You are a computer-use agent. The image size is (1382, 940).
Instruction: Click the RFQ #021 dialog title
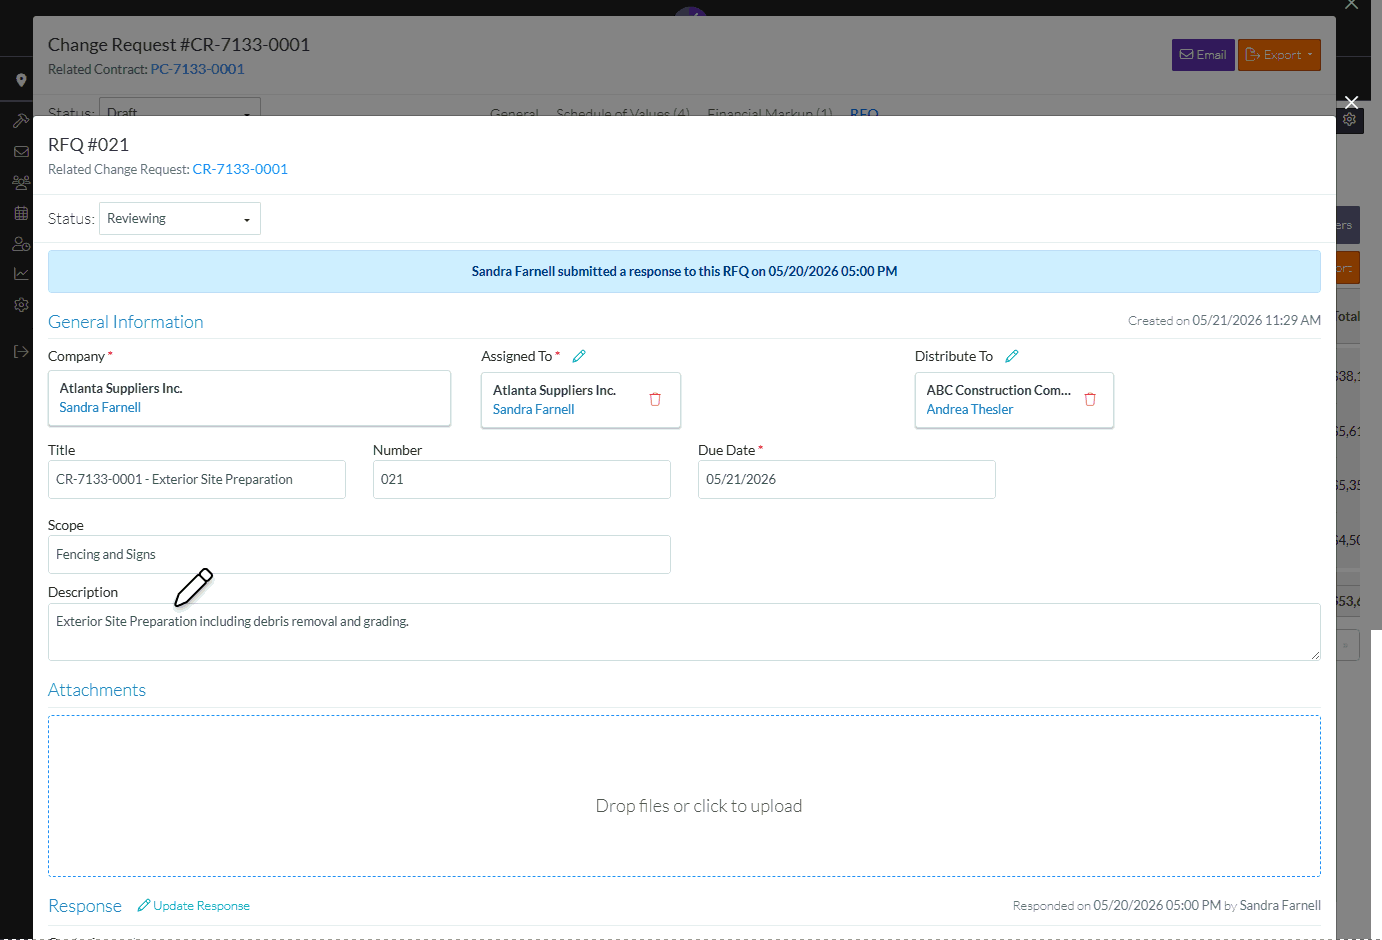click(88, 145)
